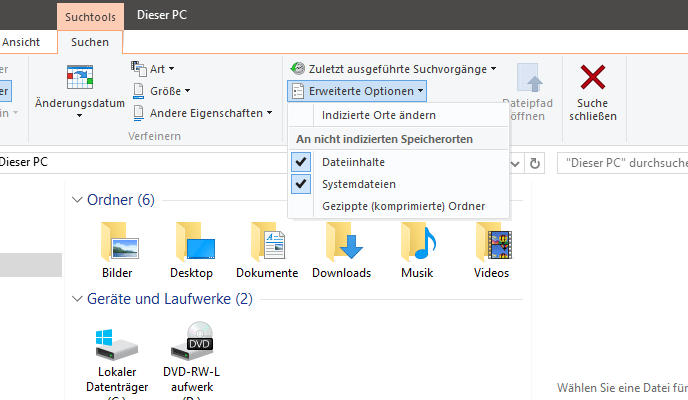Uncheck the Dateiinhalte option
The height and width of the screenshot is (400, 688).
point(353,162)
